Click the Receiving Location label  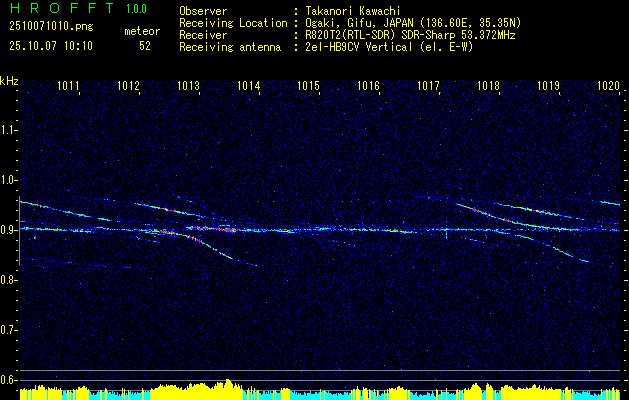click(x=233, y=23)
